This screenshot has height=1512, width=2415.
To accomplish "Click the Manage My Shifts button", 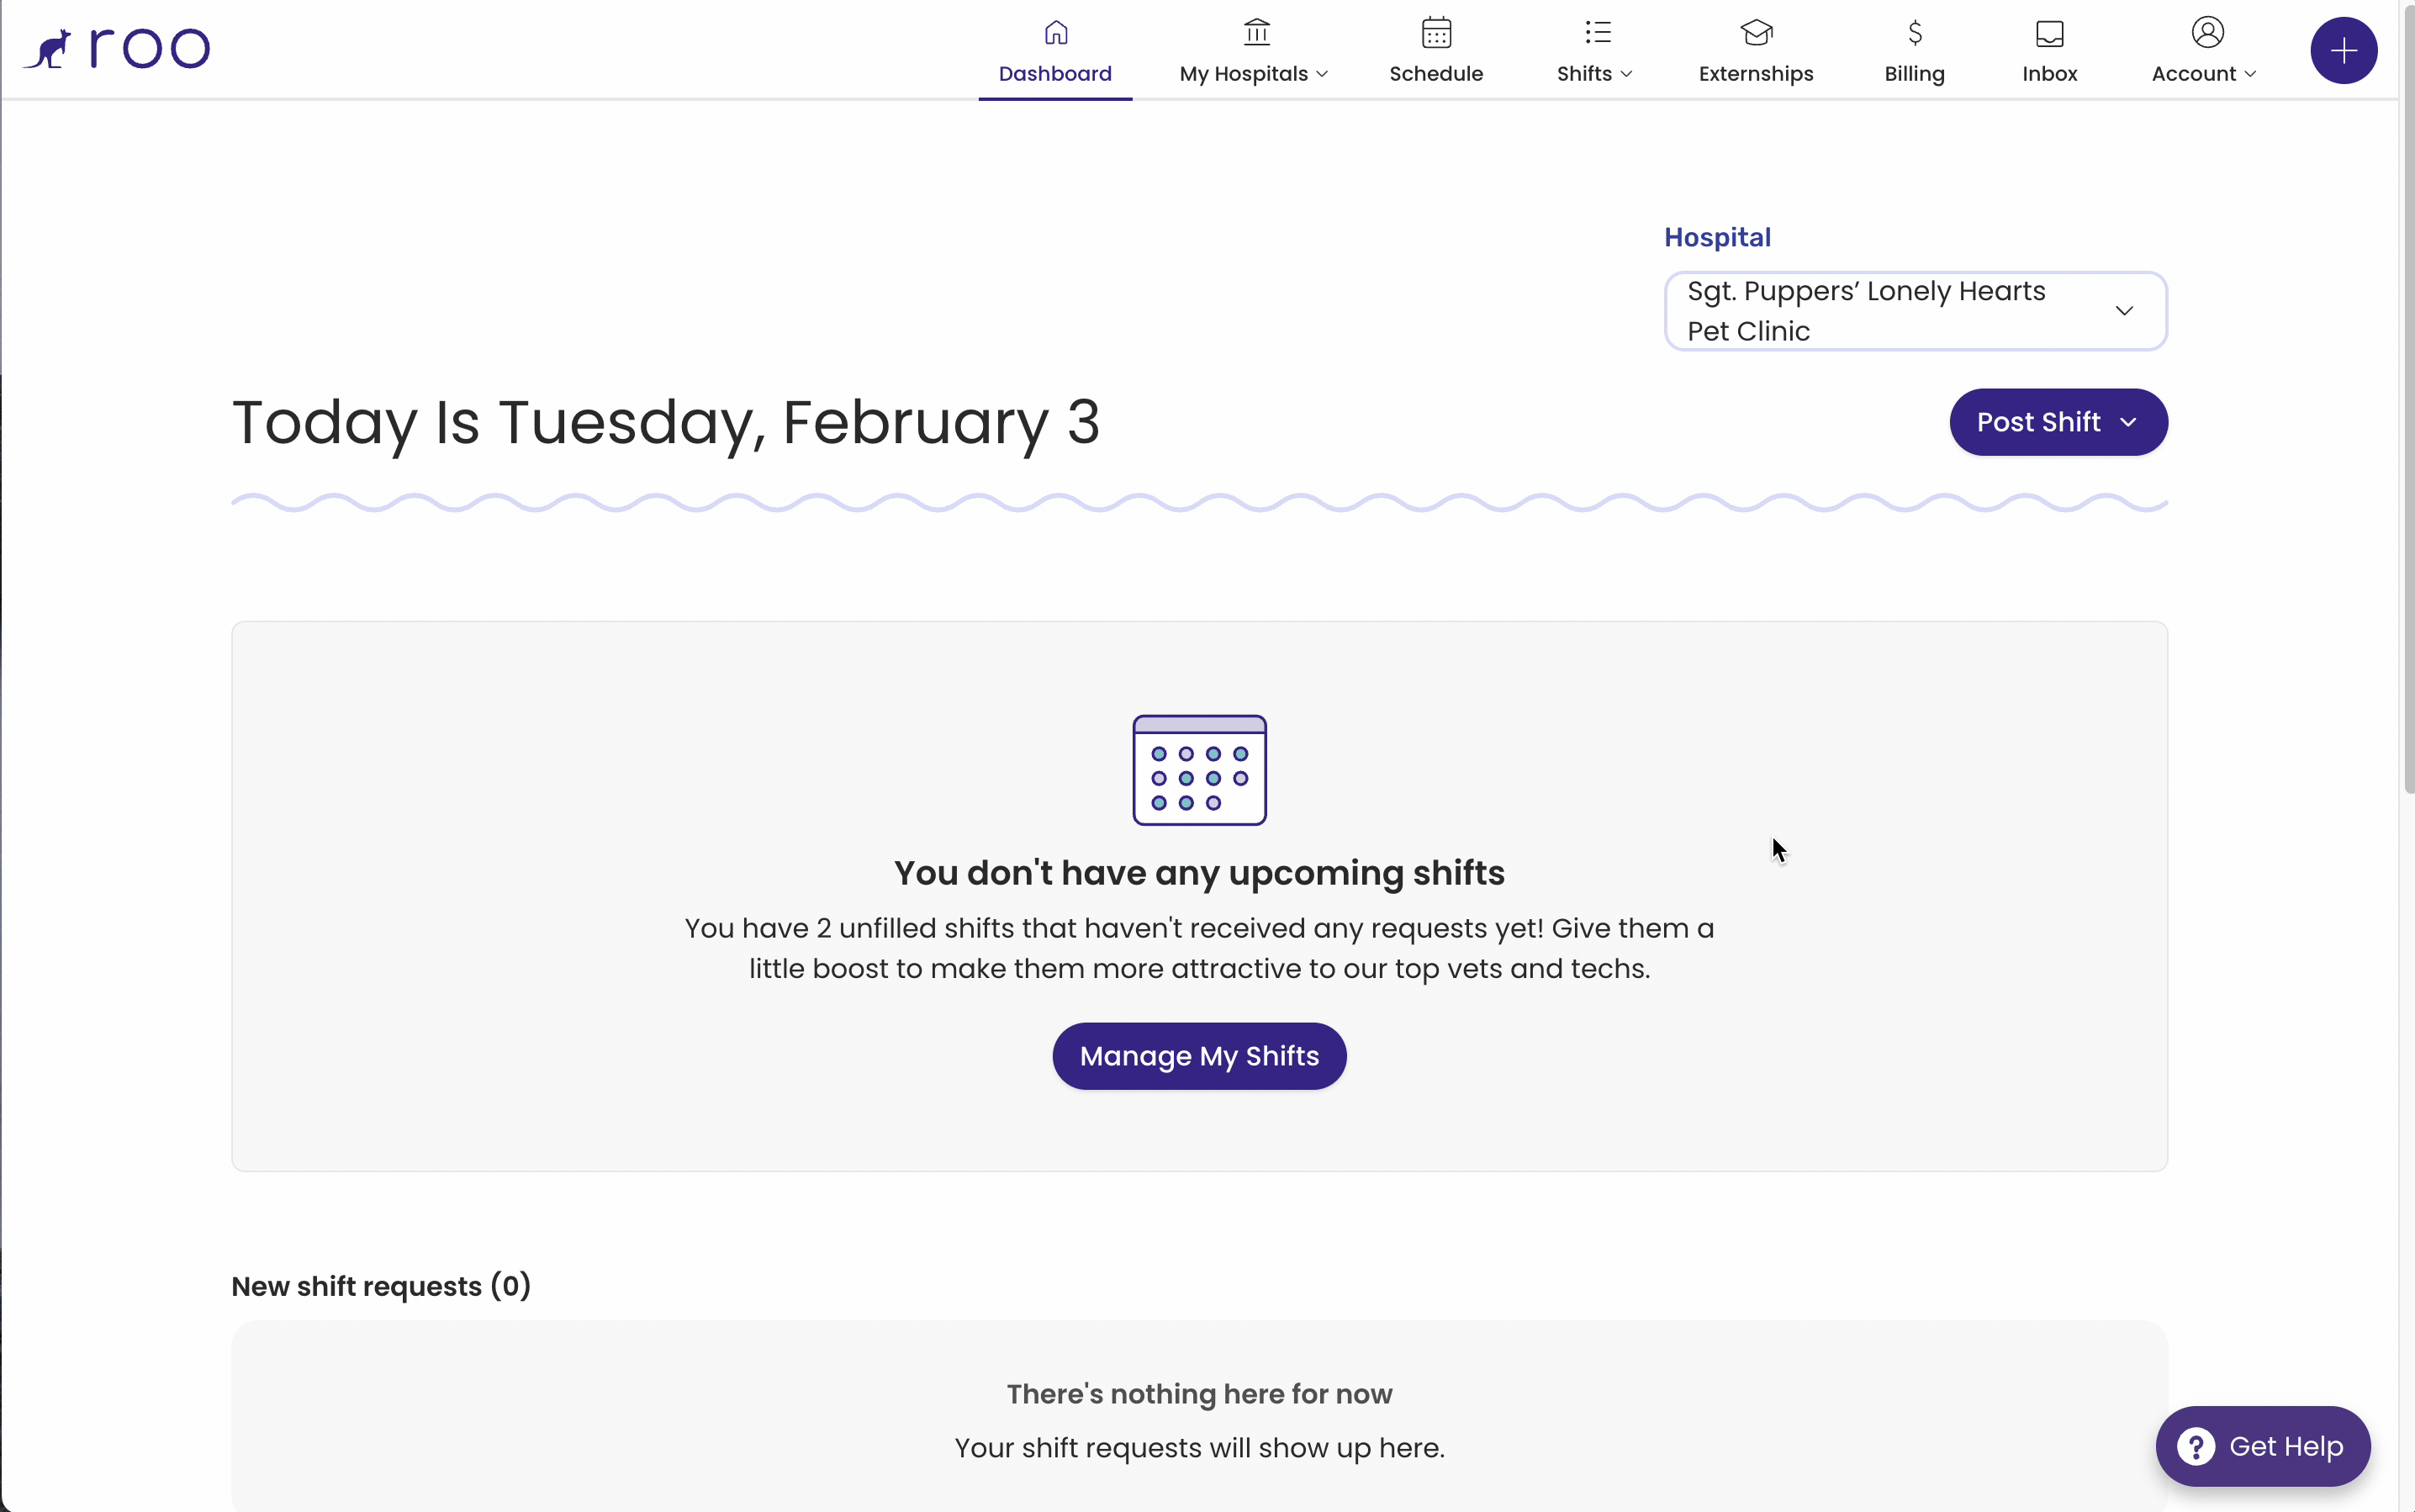I will (1199, 1056).
